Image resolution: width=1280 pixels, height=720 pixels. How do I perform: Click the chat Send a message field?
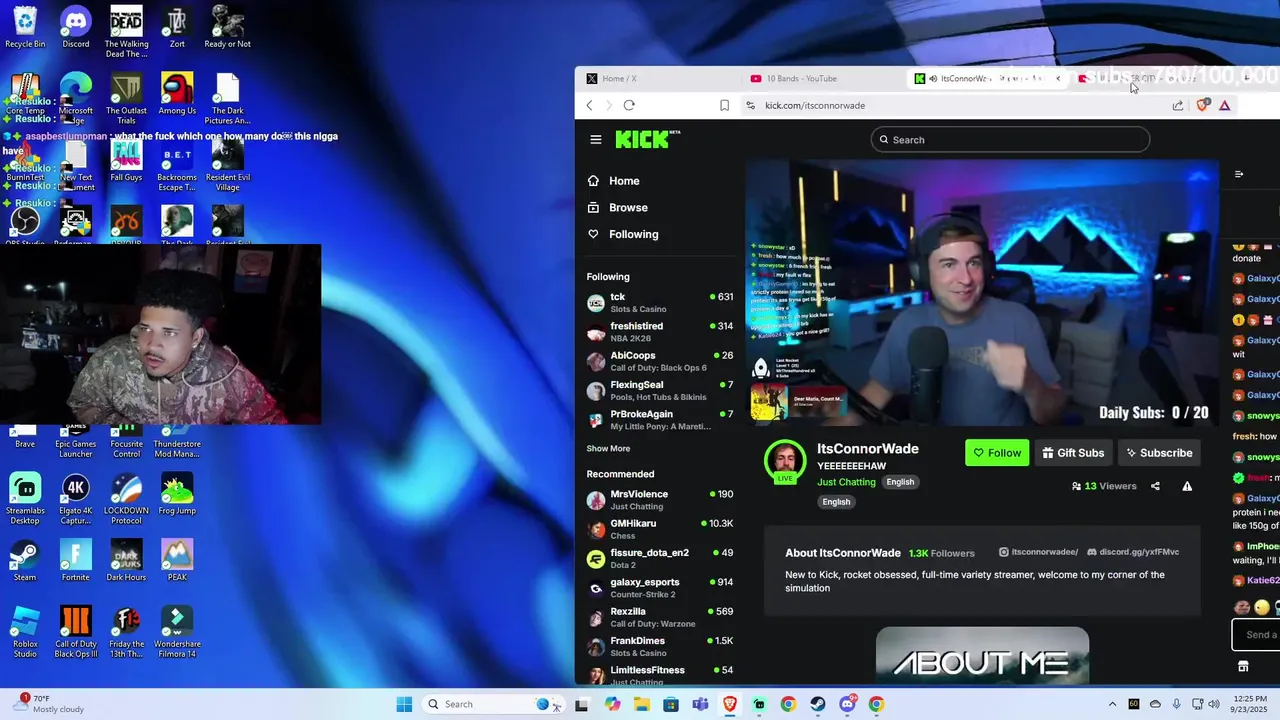click(1256, 634)
